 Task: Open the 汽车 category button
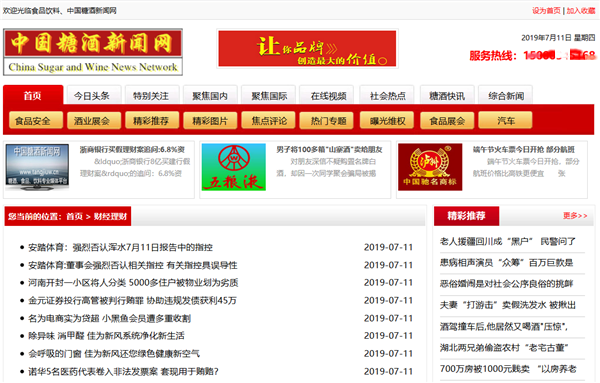(505, 121)
